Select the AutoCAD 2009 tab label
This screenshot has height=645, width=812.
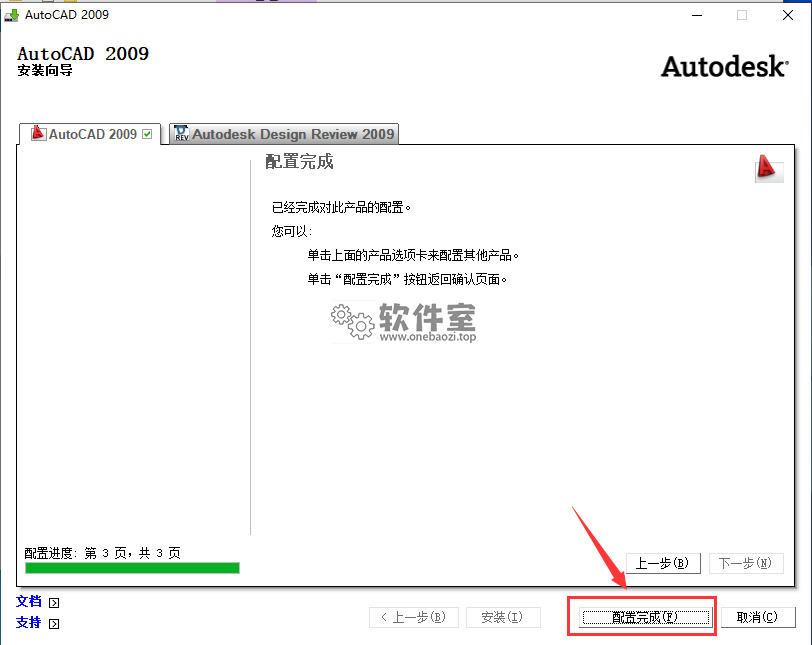pos(92,134)
